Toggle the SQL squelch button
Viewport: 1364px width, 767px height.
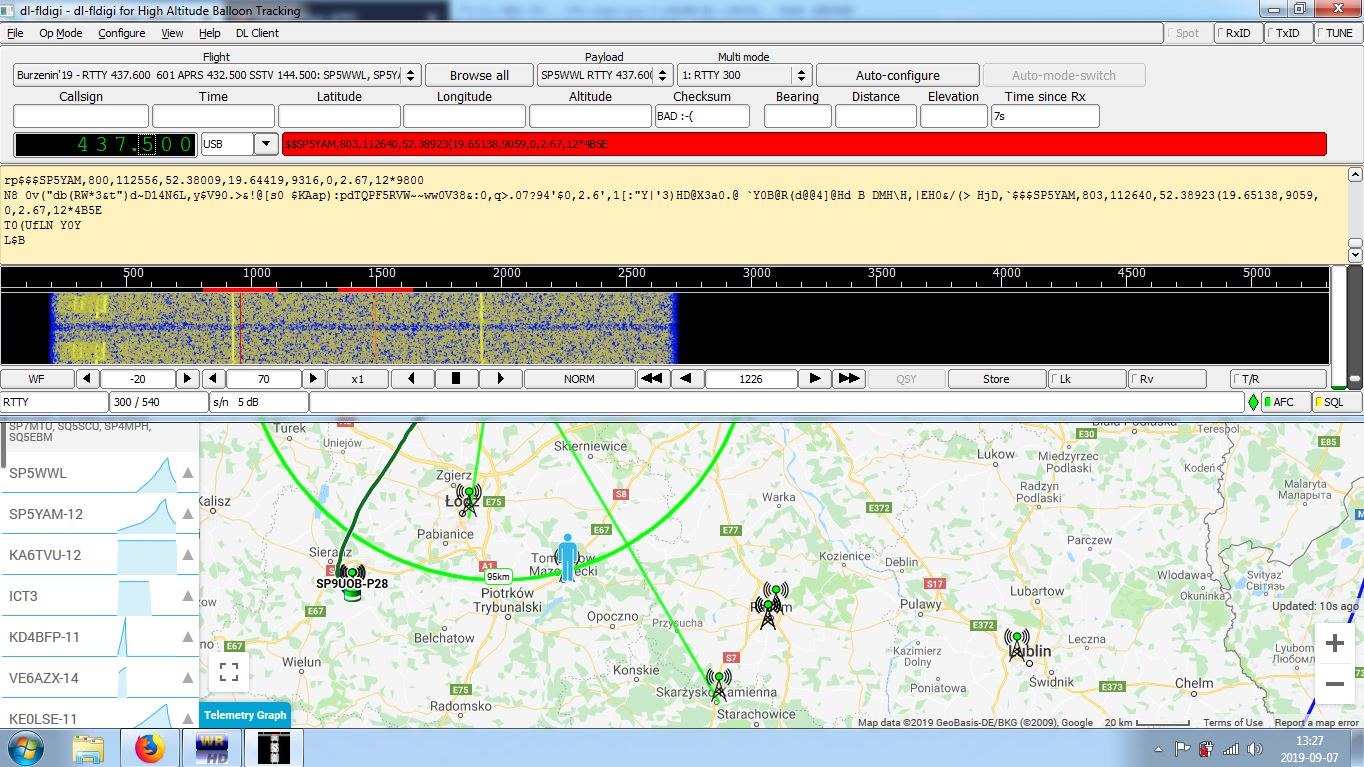[x=1335, y=402]
